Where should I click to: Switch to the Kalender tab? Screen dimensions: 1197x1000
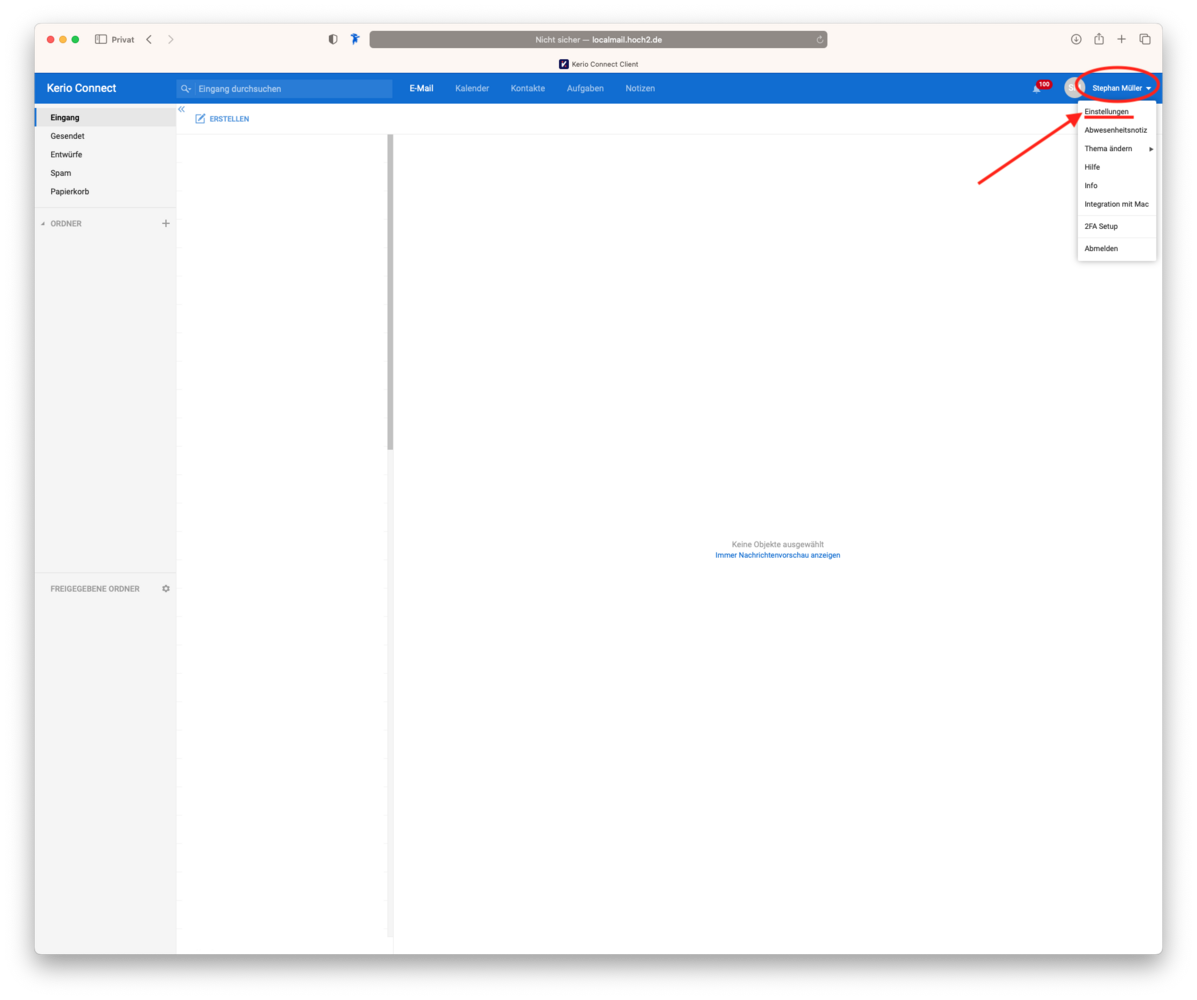pos(472,88)
